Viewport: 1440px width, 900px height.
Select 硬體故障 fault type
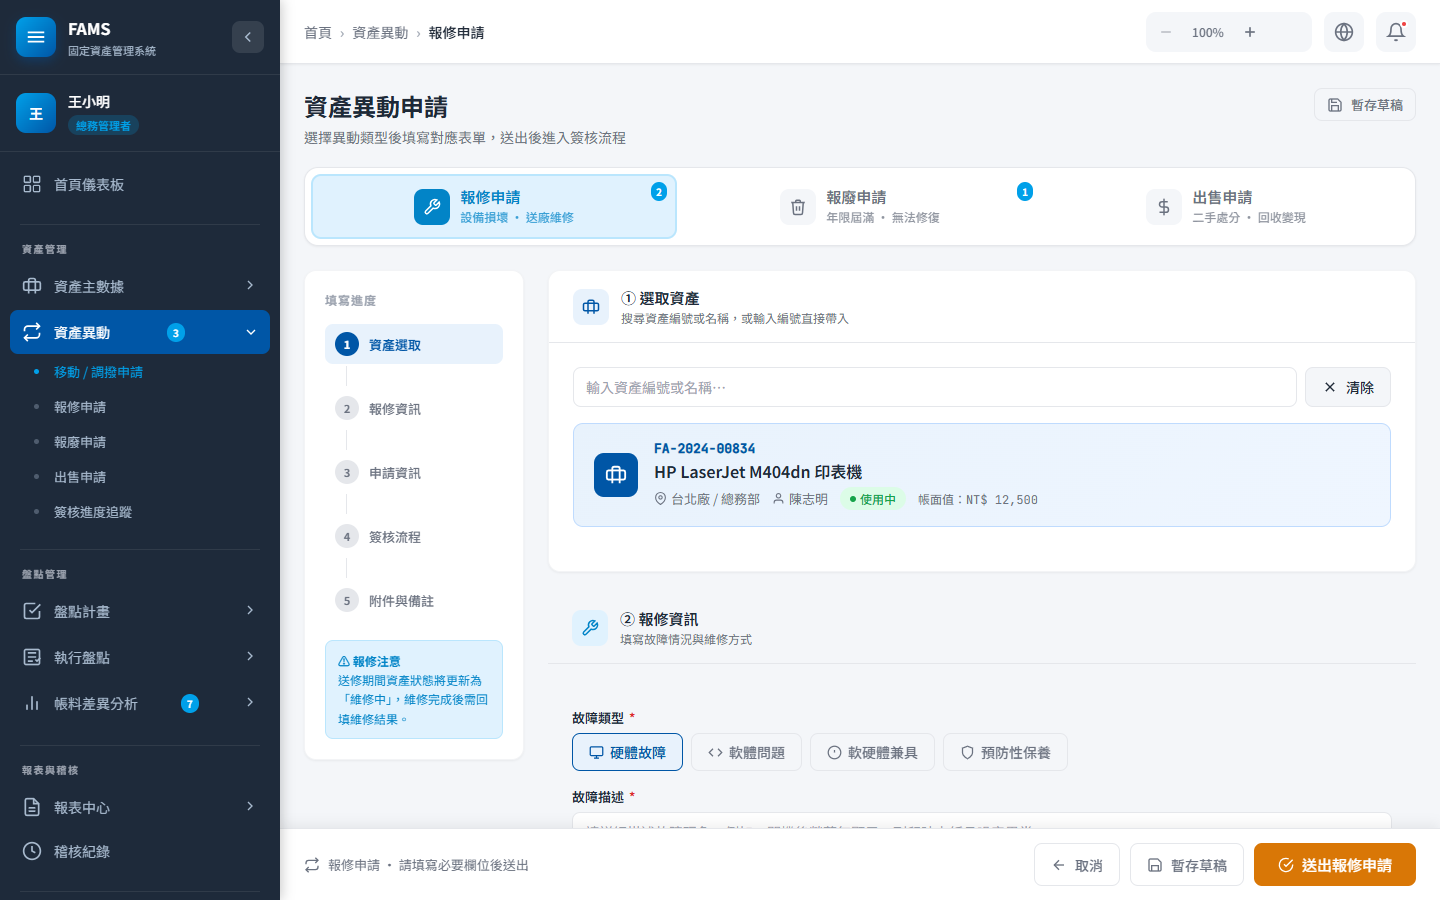click(x=627, y=752)
